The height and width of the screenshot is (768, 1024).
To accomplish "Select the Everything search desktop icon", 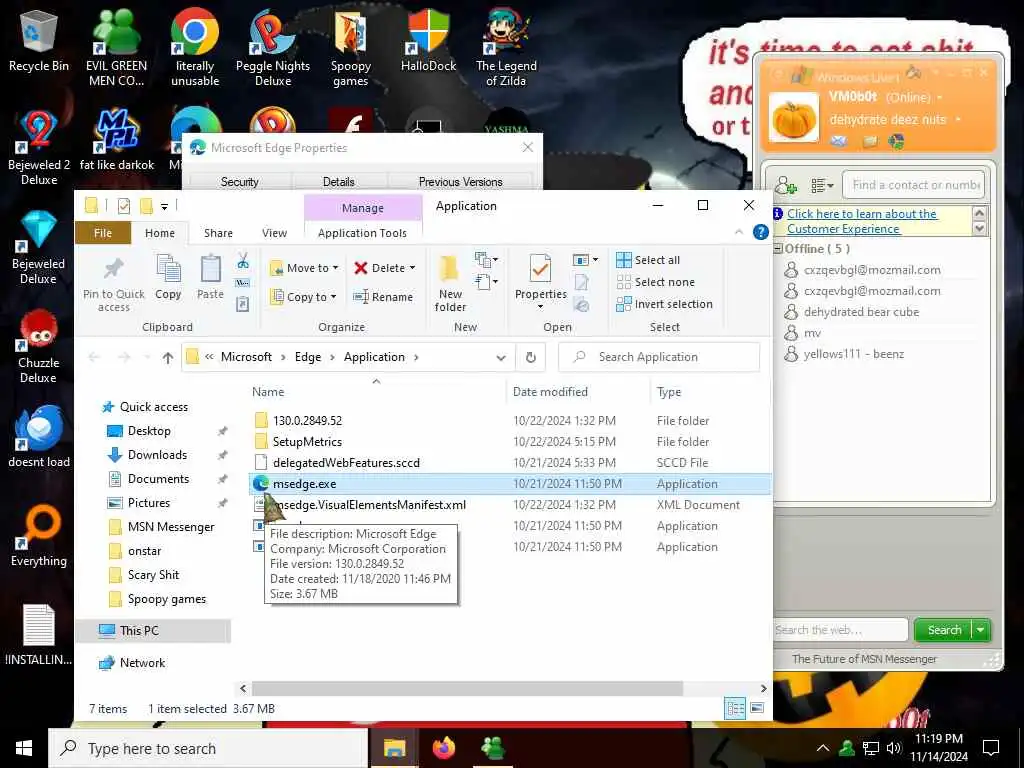I will tap(39, 536).
